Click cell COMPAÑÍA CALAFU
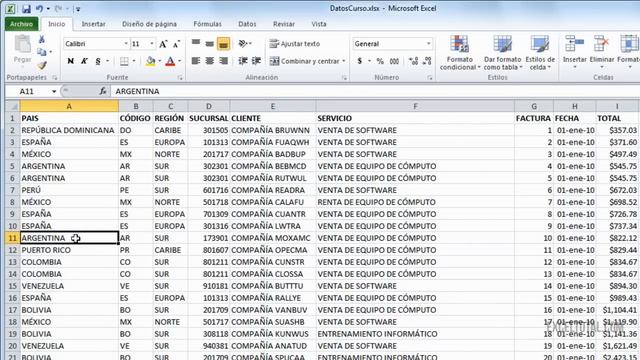The height and width of the screenshot is (360, 640). (x=273, y=202)
